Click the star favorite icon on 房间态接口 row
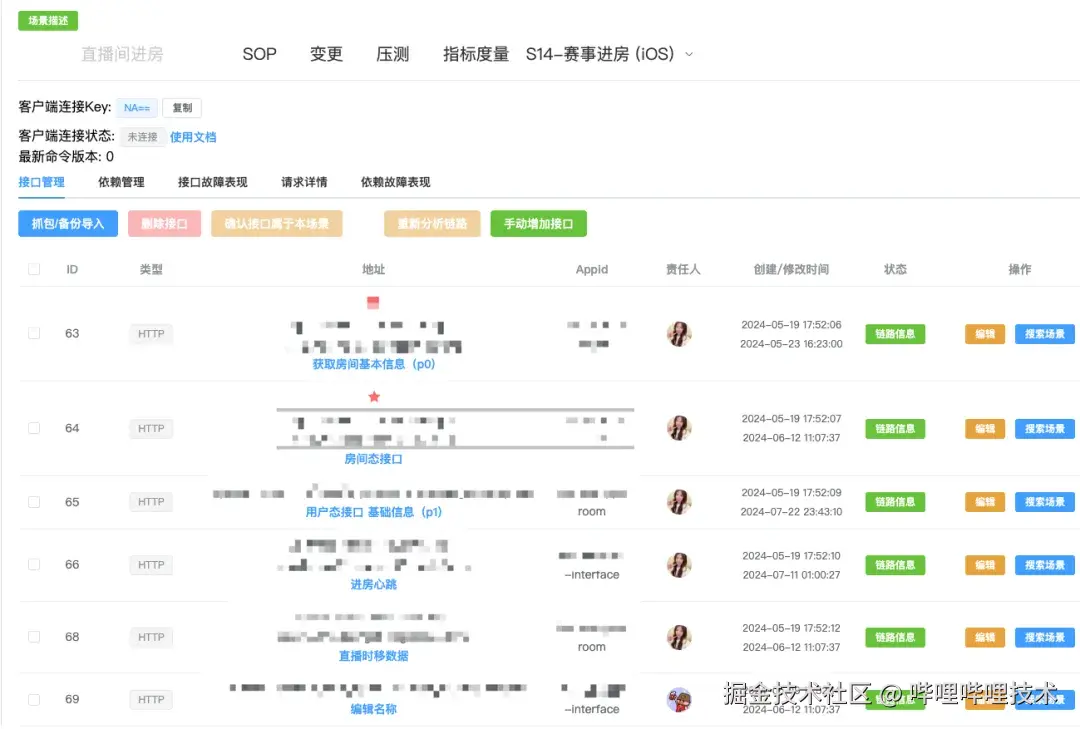 point(373,396)
